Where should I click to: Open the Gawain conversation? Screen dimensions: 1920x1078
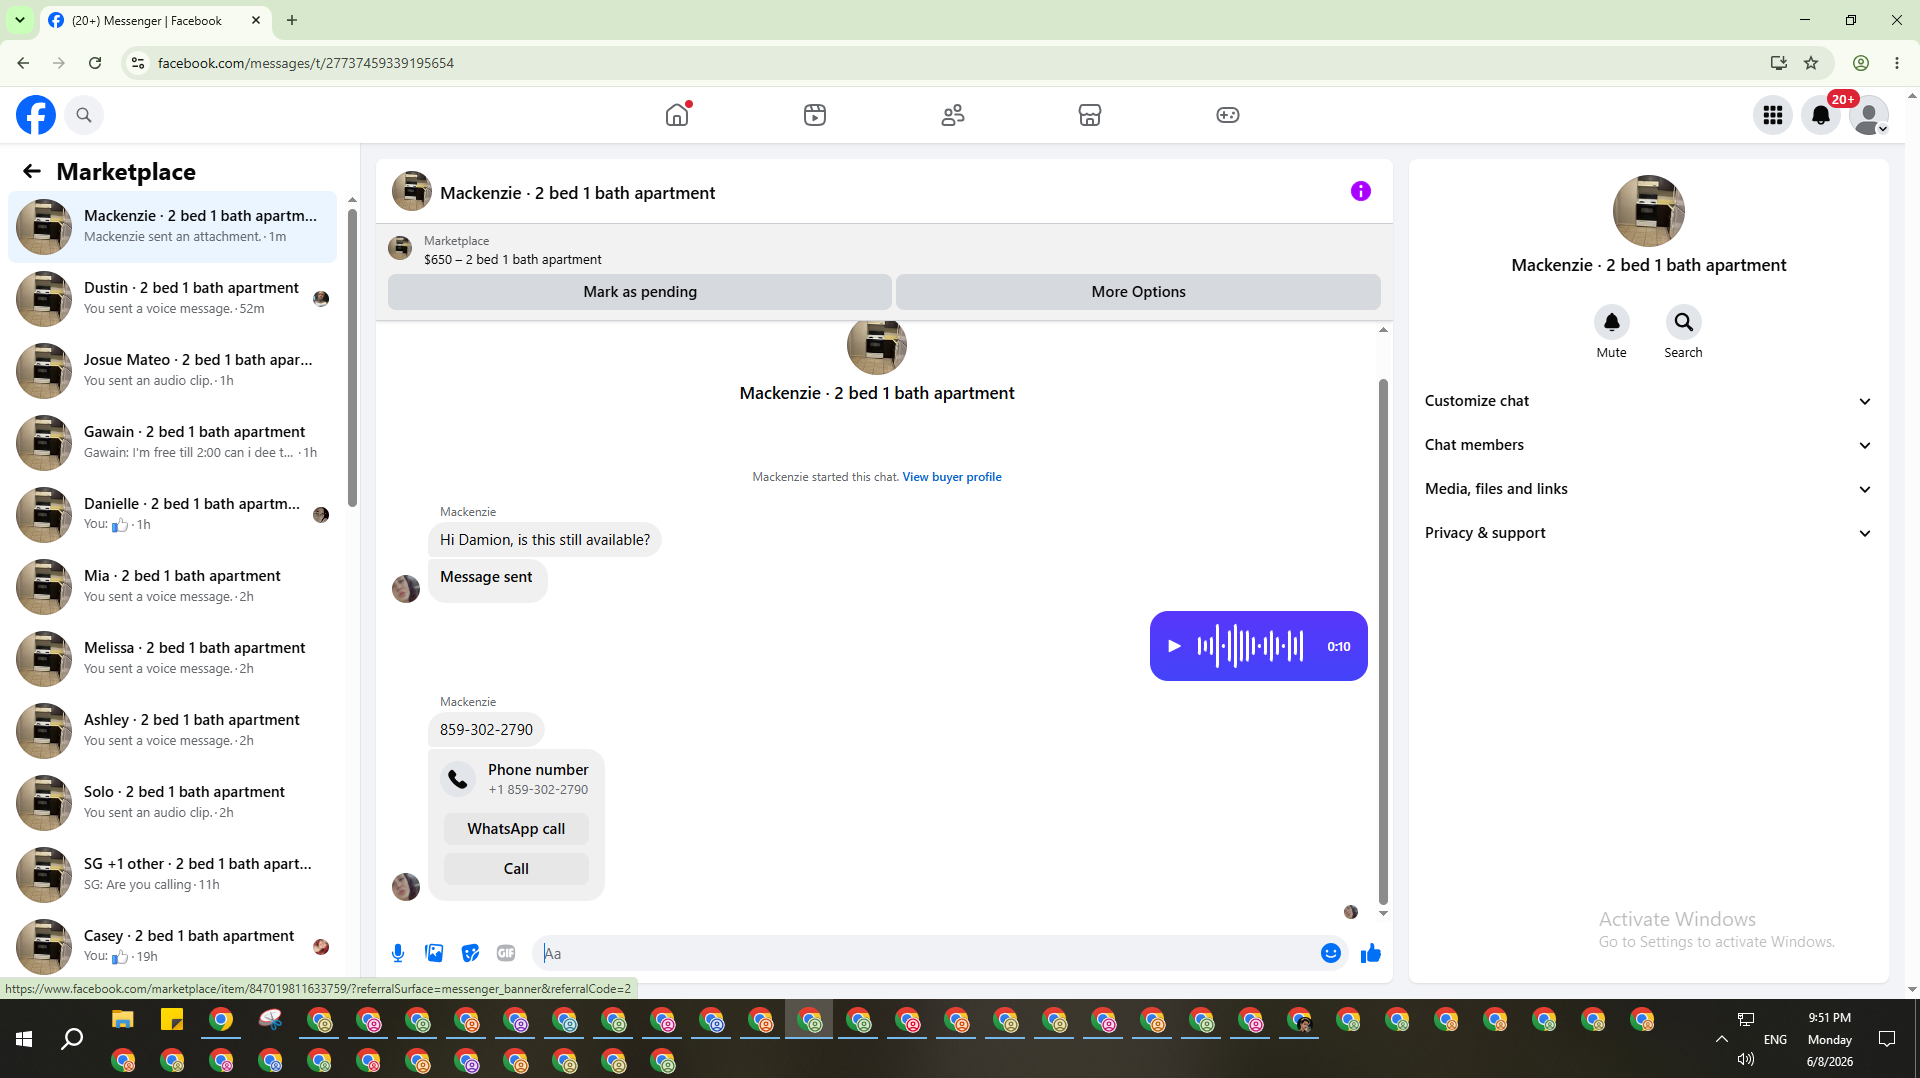point(173,442)
